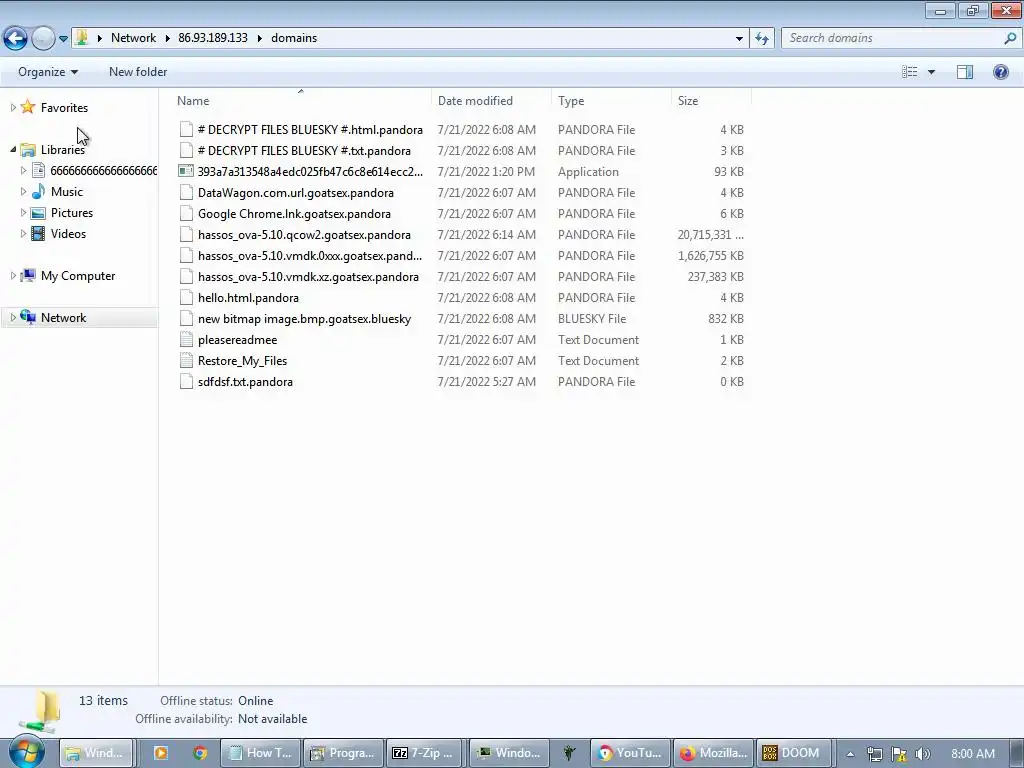
Task: Open recent pages dropdown next to Forward
Action: 63,39
